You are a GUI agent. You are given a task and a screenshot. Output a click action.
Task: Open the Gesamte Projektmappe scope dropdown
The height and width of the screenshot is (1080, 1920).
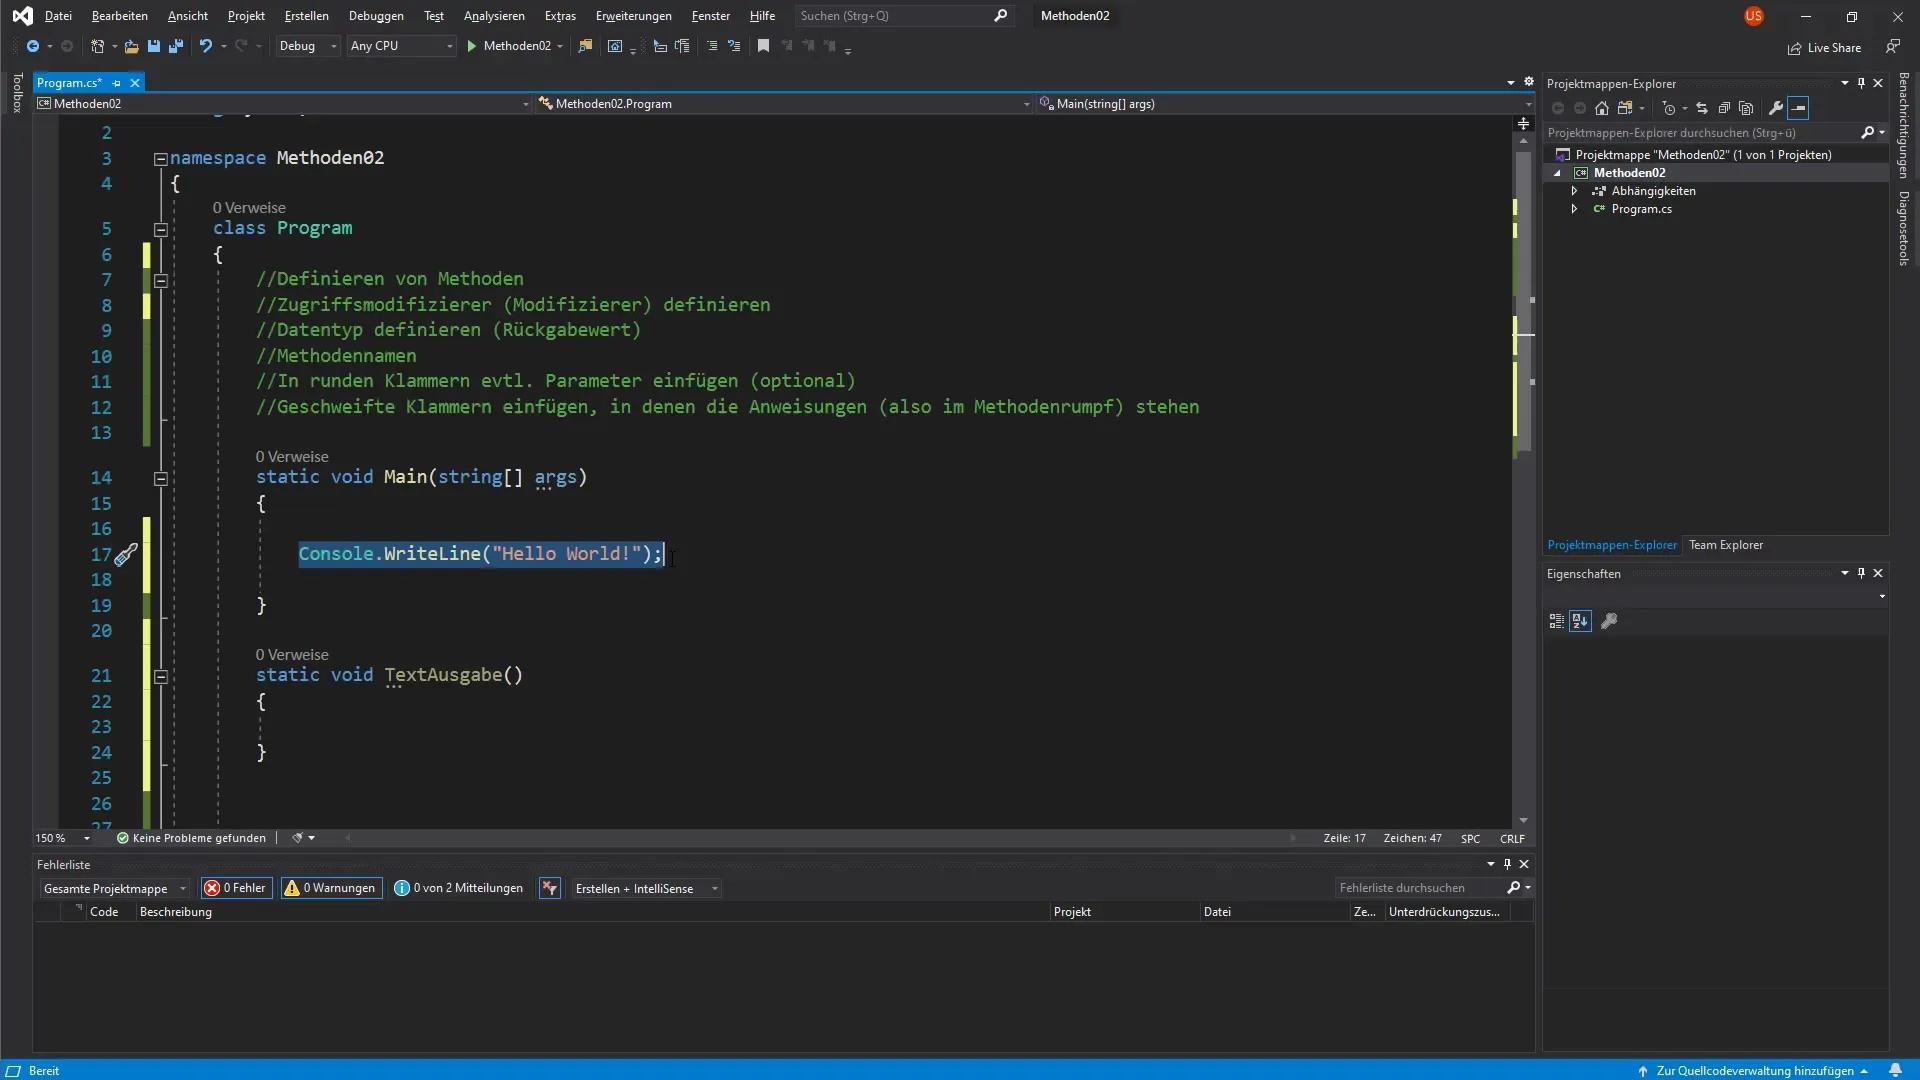coord(114,888)
